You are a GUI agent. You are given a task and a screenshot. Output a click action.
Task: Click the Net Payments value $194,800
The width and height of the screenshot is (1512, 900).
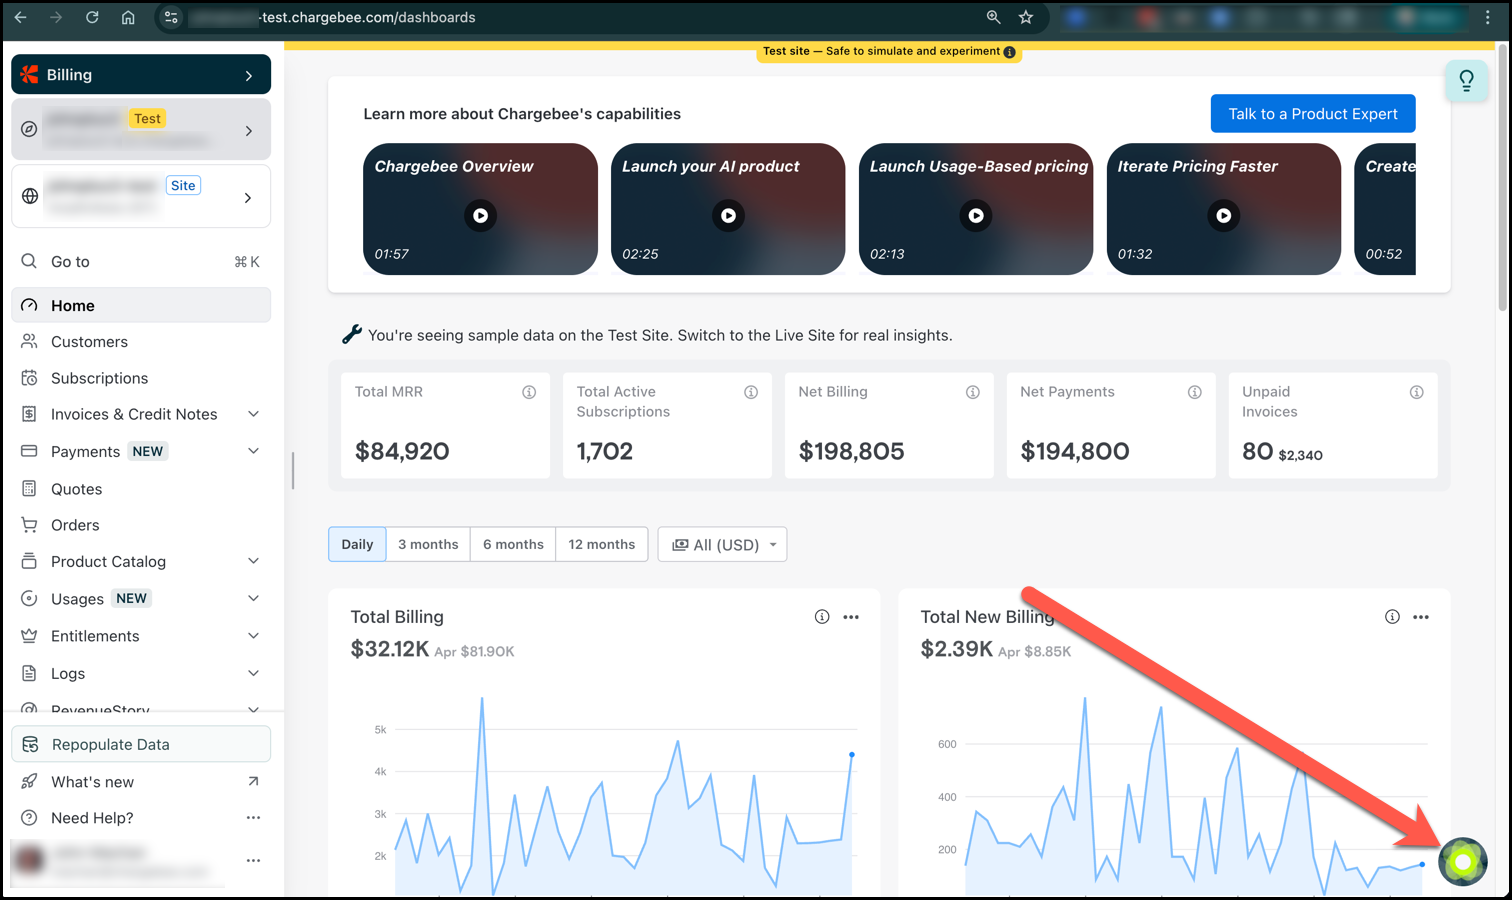point(1075,451)
